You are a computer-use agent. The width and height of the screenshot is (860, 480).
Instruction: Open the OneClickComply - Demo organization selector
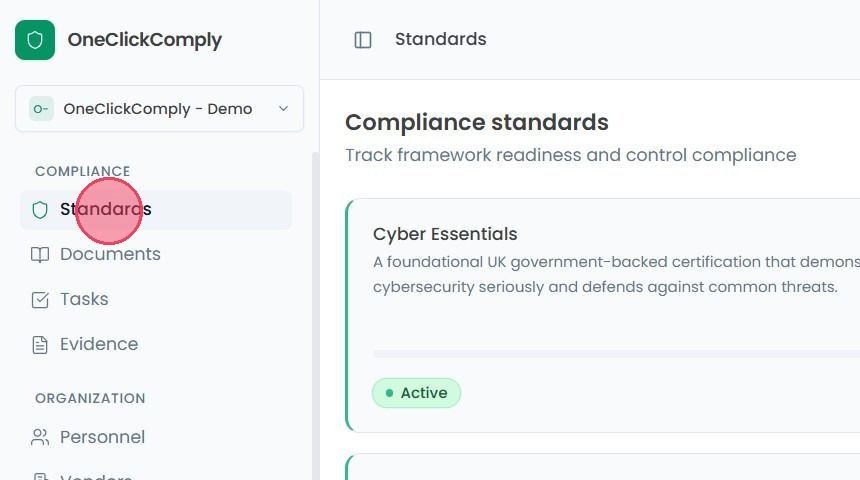point(159,109)
